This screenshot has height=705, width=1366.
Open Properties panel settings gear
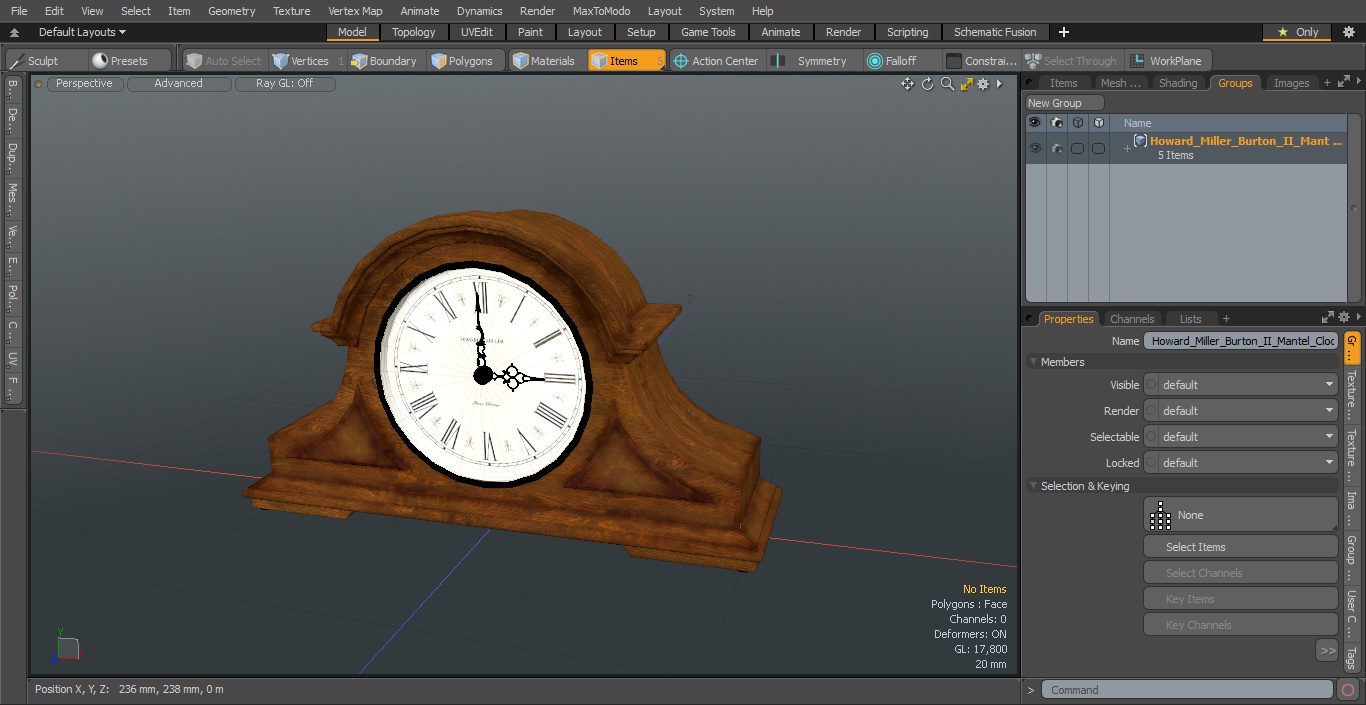pyautogui.click(x=1343, y=318)
